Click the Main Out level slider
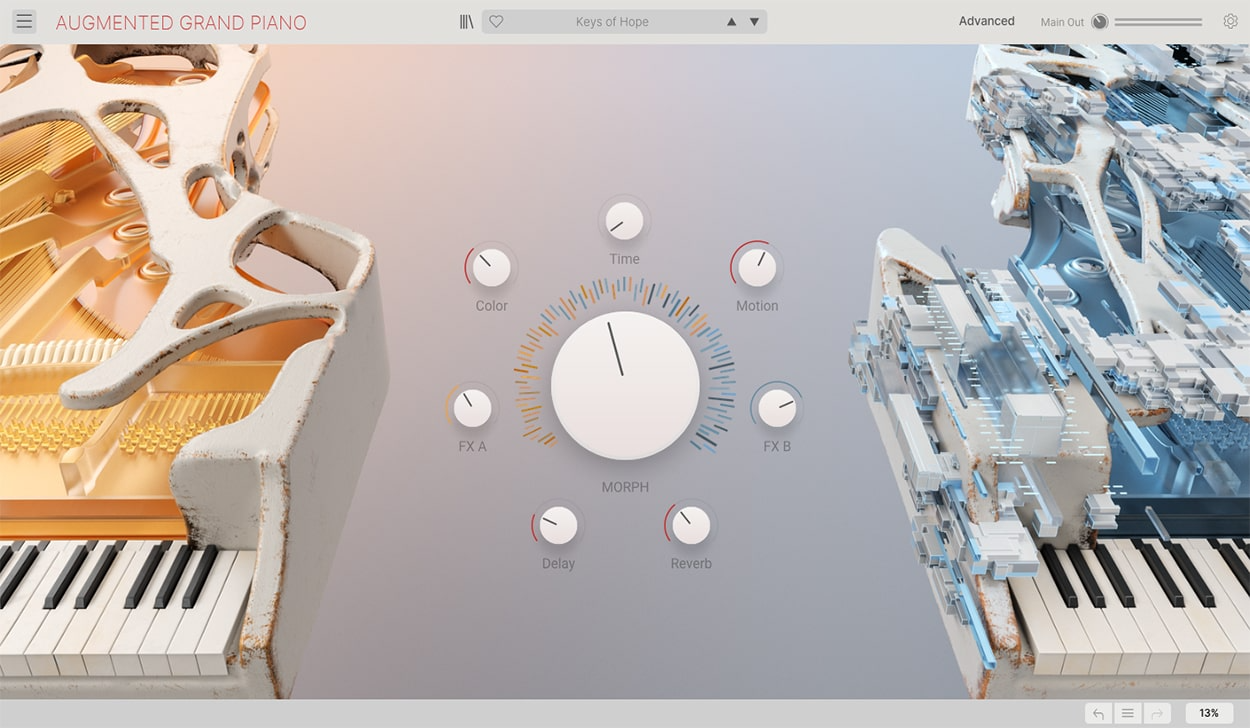 coord(1158,22)
